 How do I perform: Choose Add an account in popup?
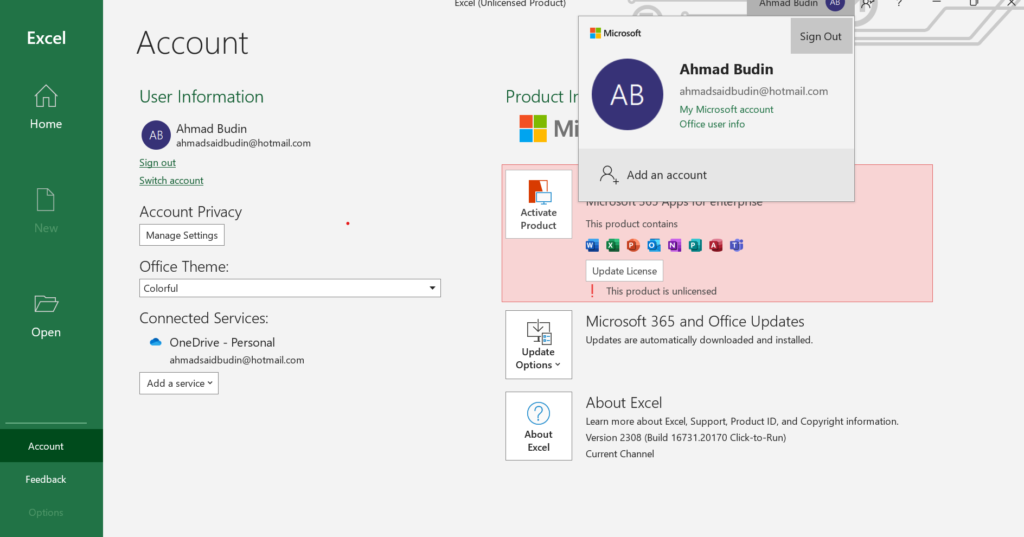[716, 175]
